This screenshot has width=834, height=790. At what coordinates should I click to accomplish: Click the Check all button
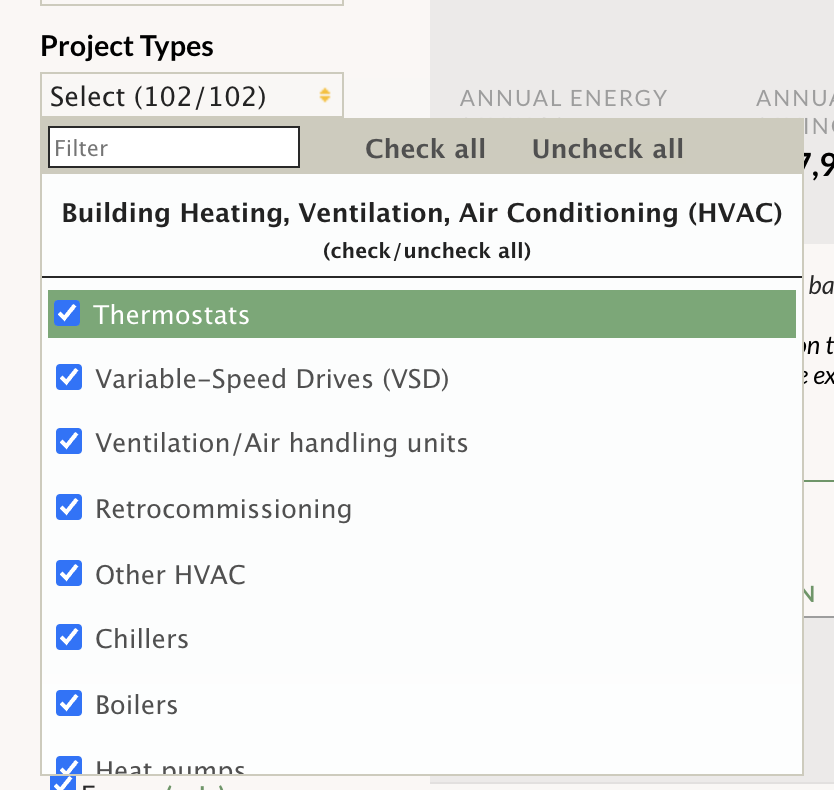click(x=425, y=148)
